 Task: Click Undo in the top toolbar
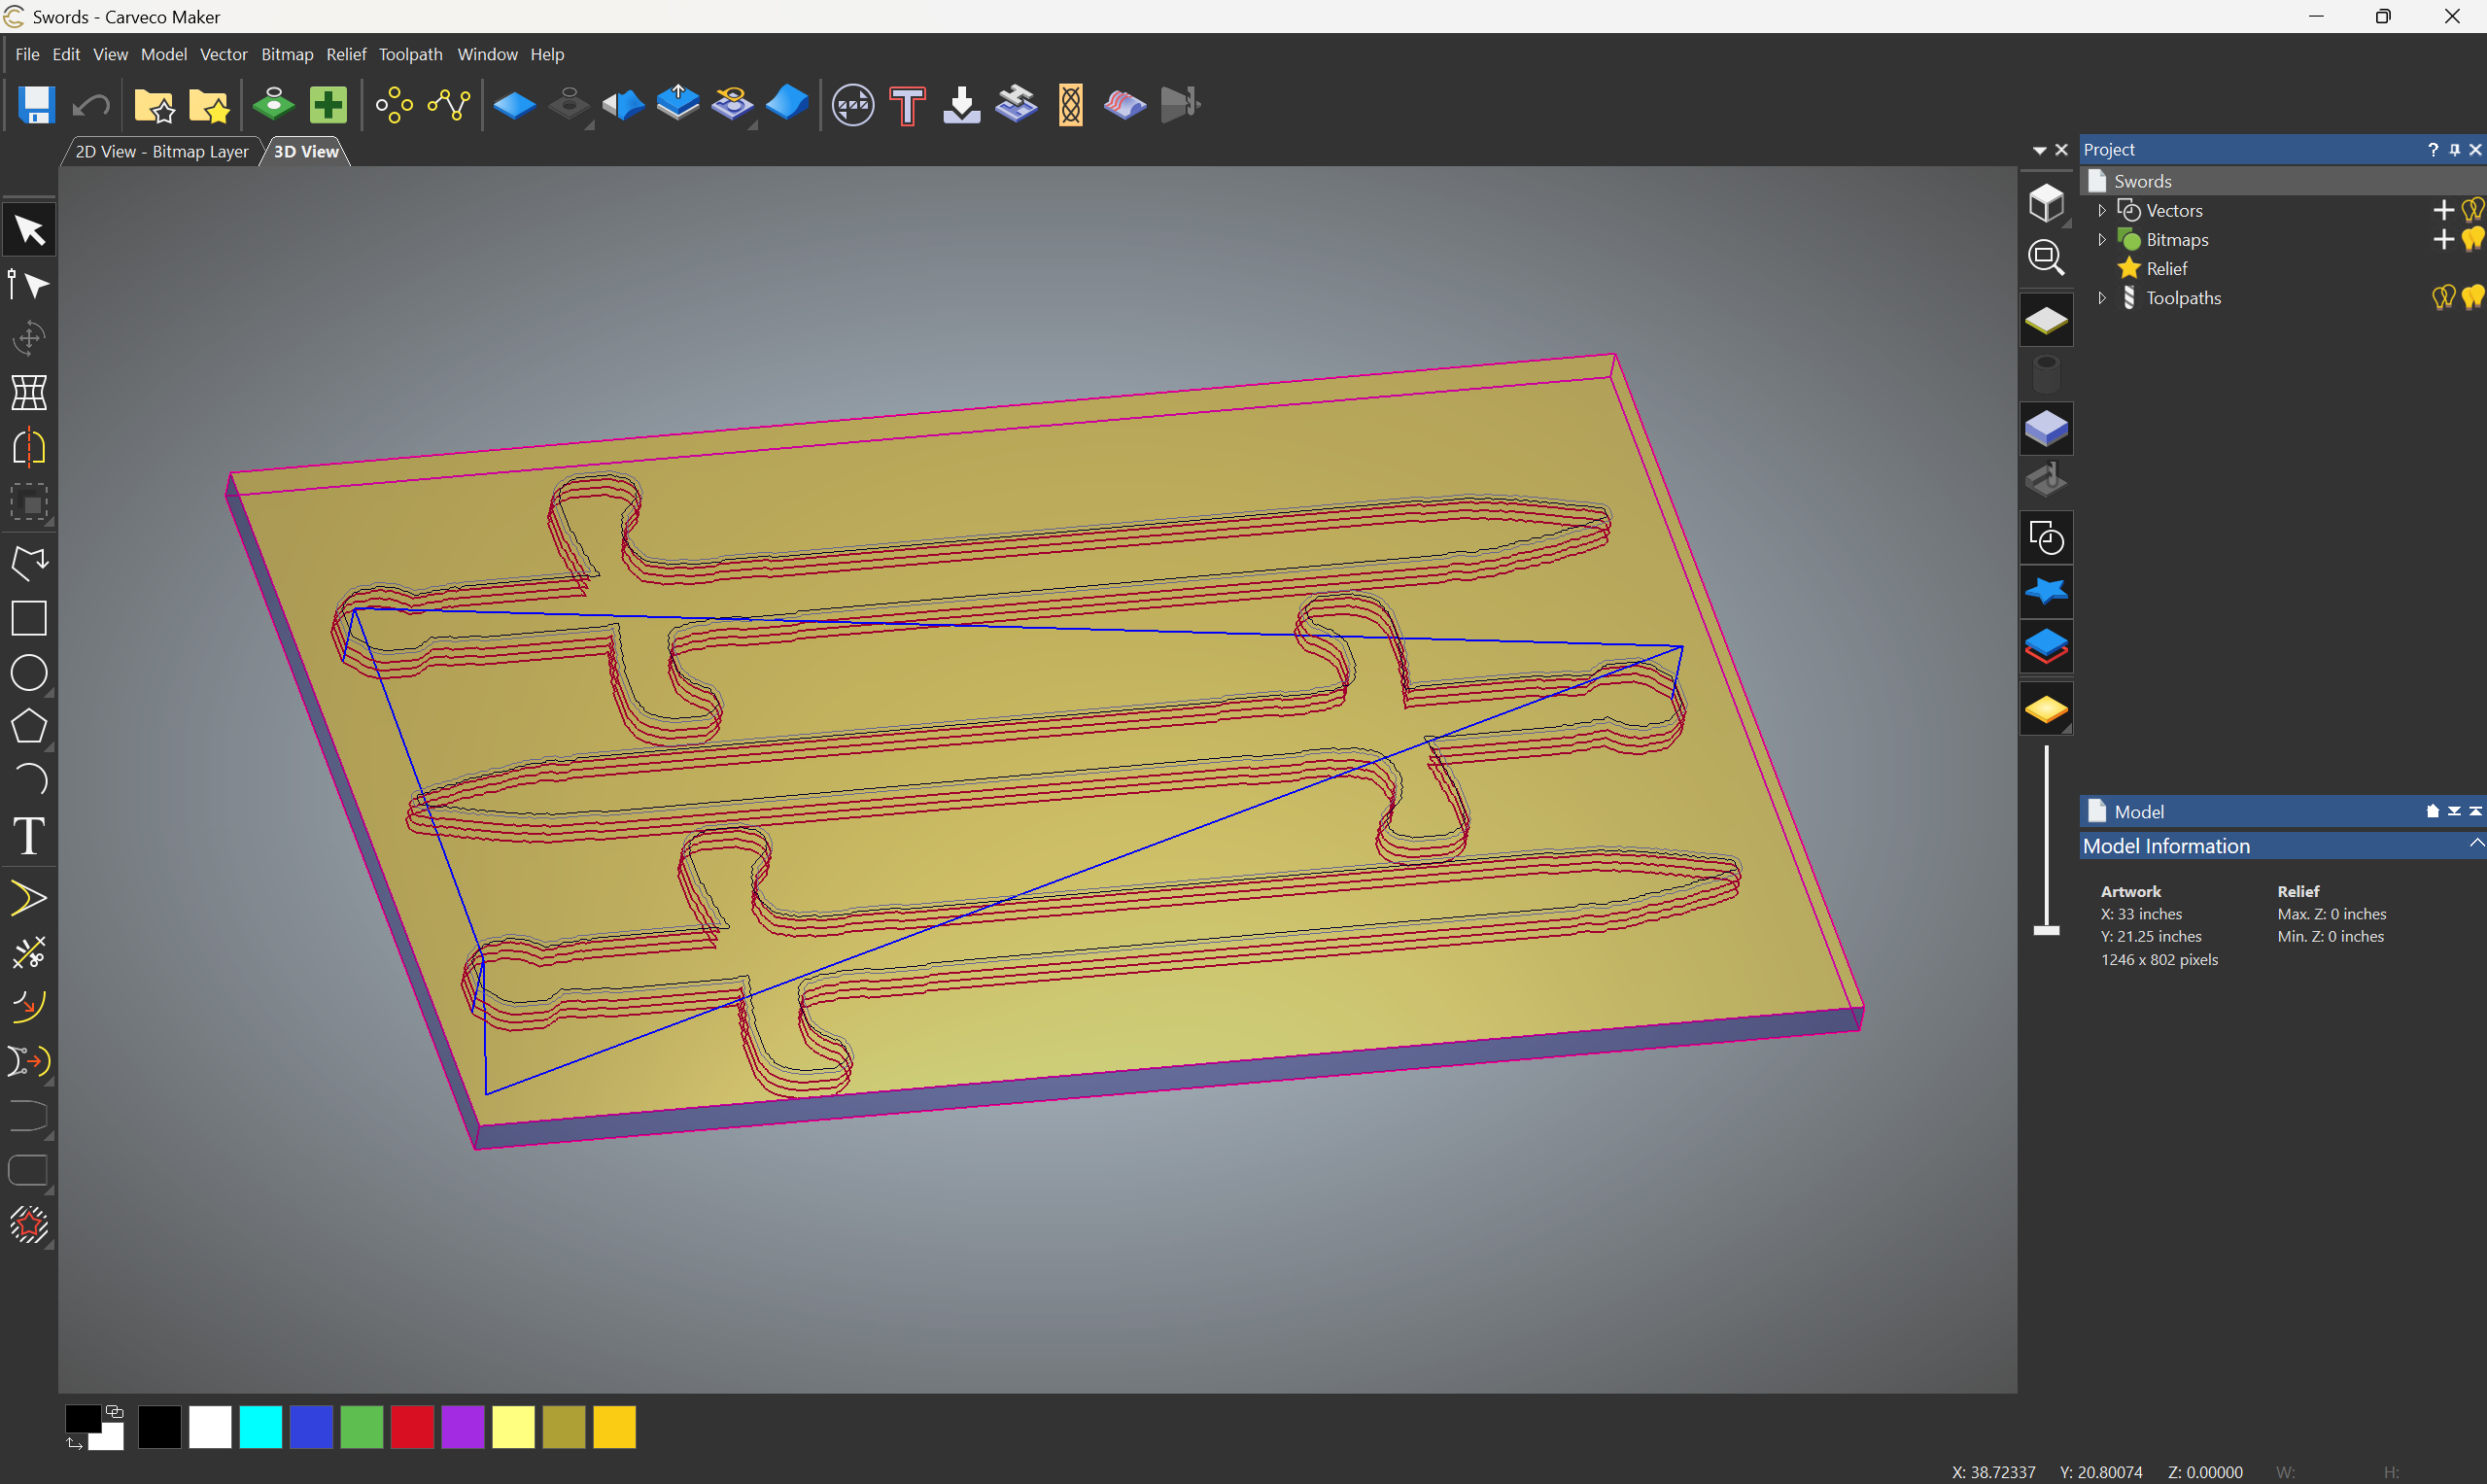tap(90, 104)
